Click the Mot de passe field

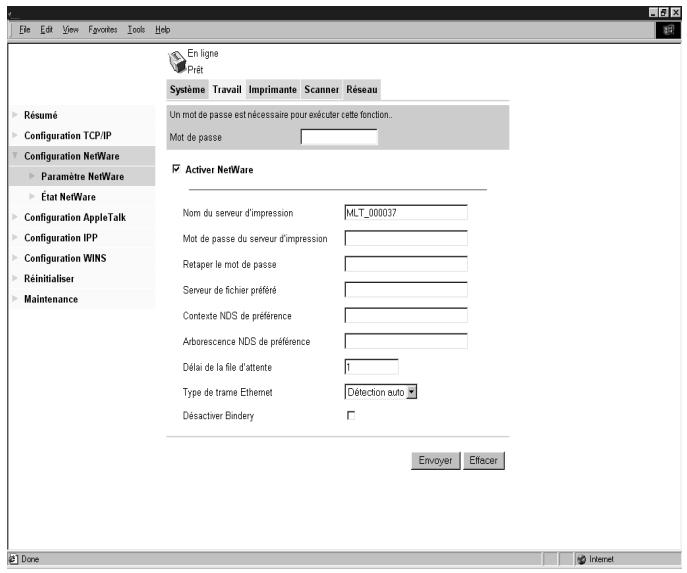tap(339, 137)
